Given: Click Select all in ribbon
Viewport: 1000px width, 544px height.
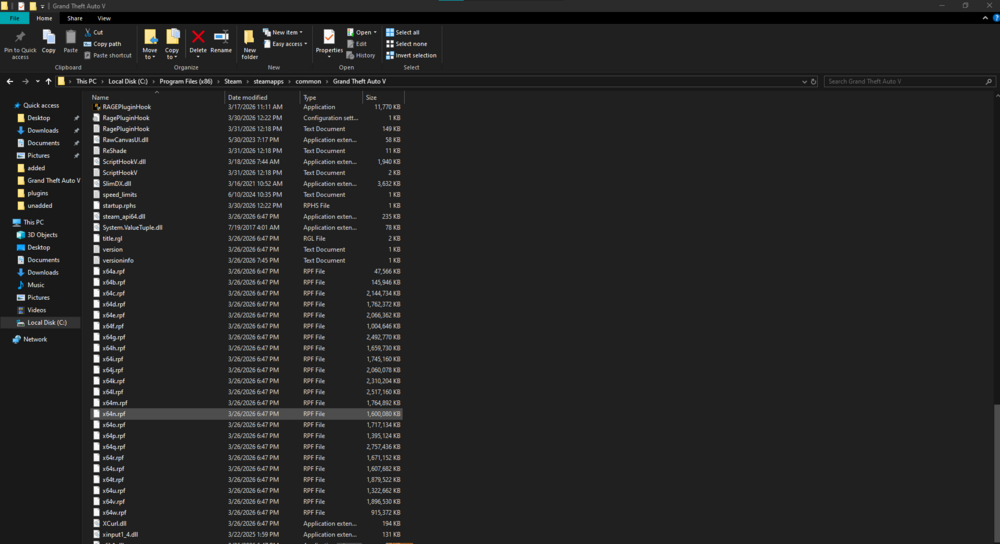Looking at the screenshot, I should coord(402,33).
